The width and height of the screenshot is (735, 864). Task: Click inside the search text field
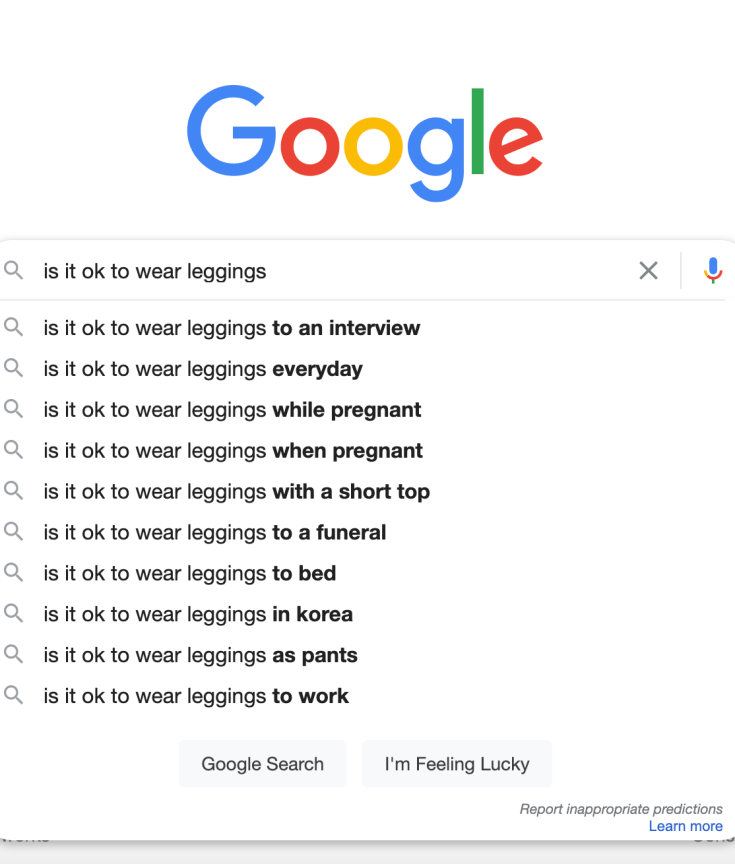[330, 271]
